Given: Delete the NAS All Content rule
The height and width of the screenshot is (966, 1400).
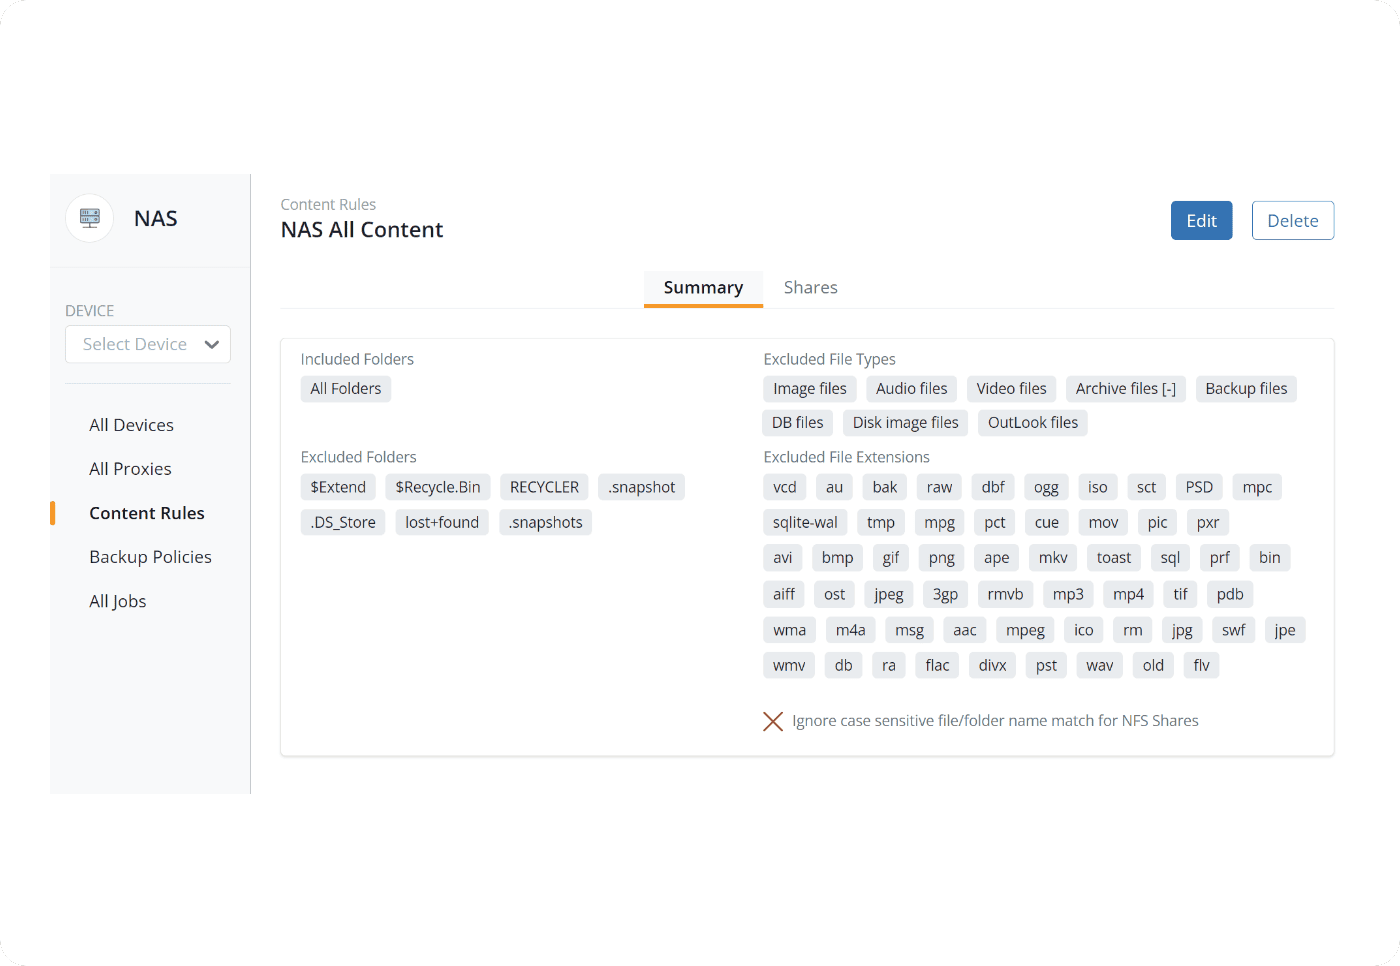Looking at the screenshot, I should click(x=1292, y=221).
